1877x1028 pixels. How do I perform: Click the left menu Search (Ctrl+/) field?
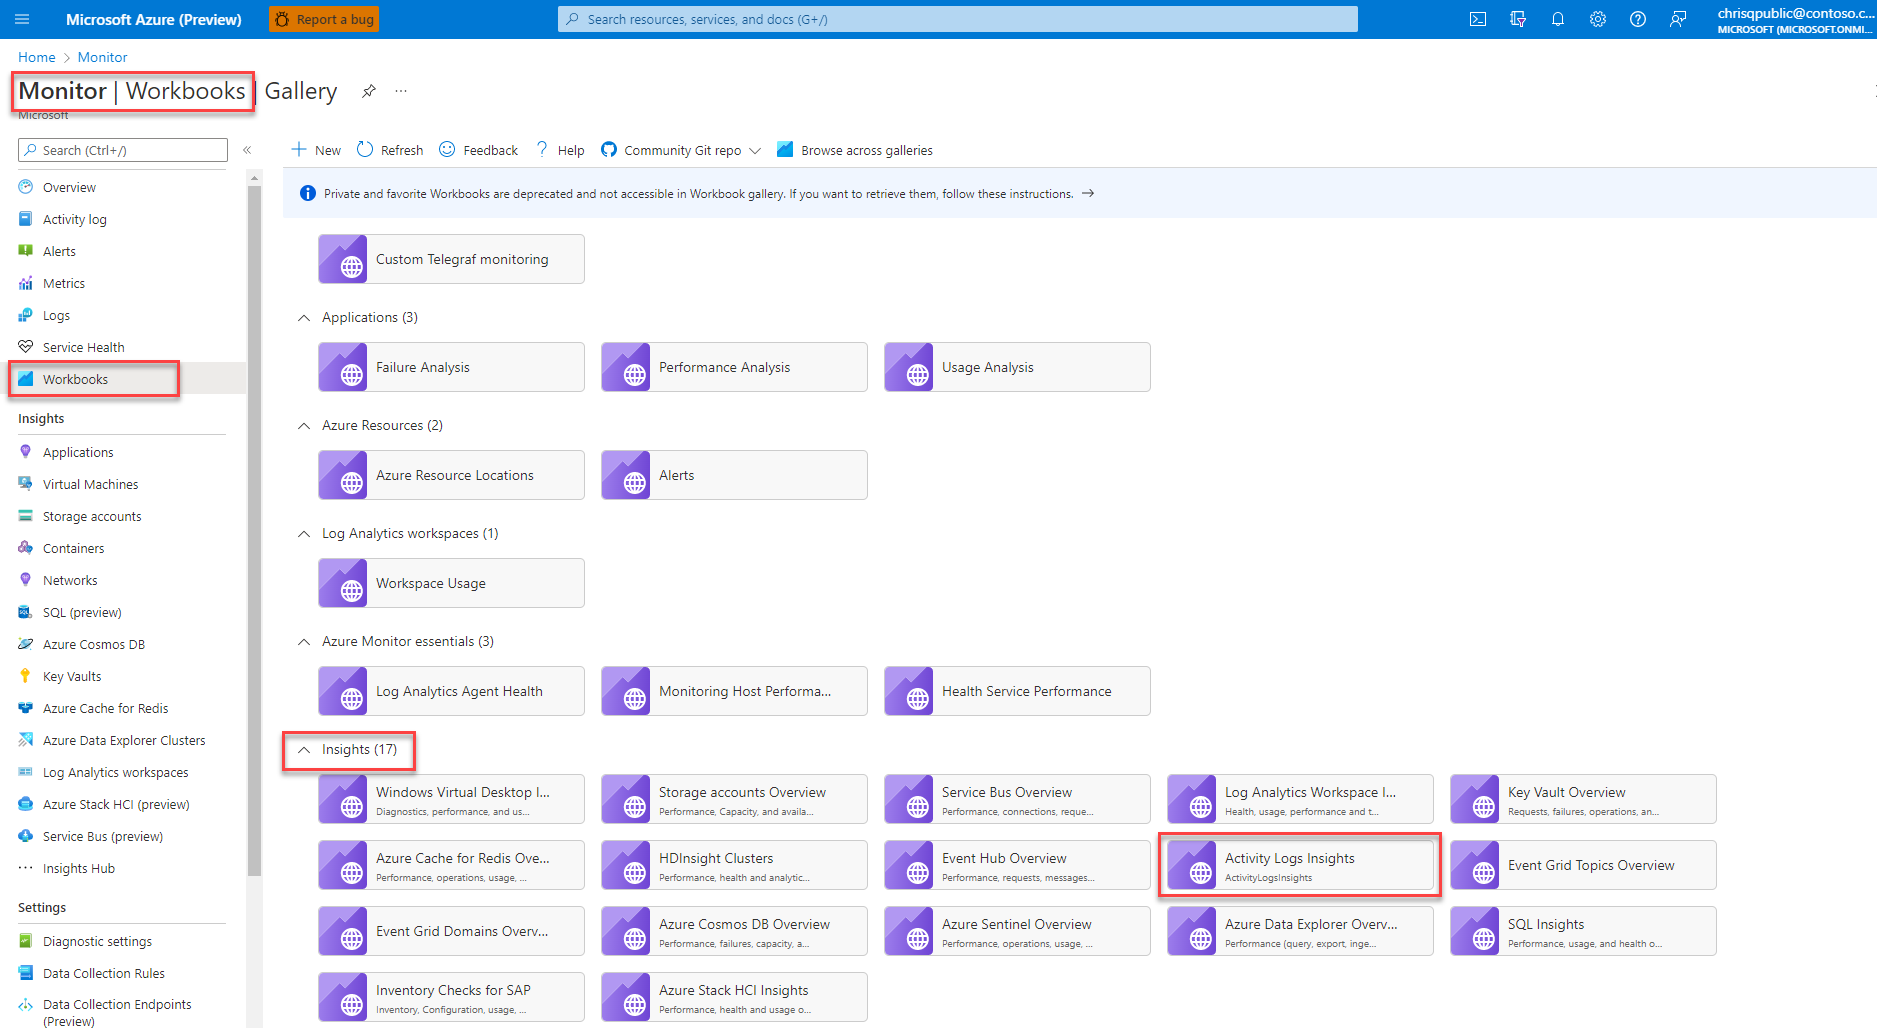tap(123, 150)
